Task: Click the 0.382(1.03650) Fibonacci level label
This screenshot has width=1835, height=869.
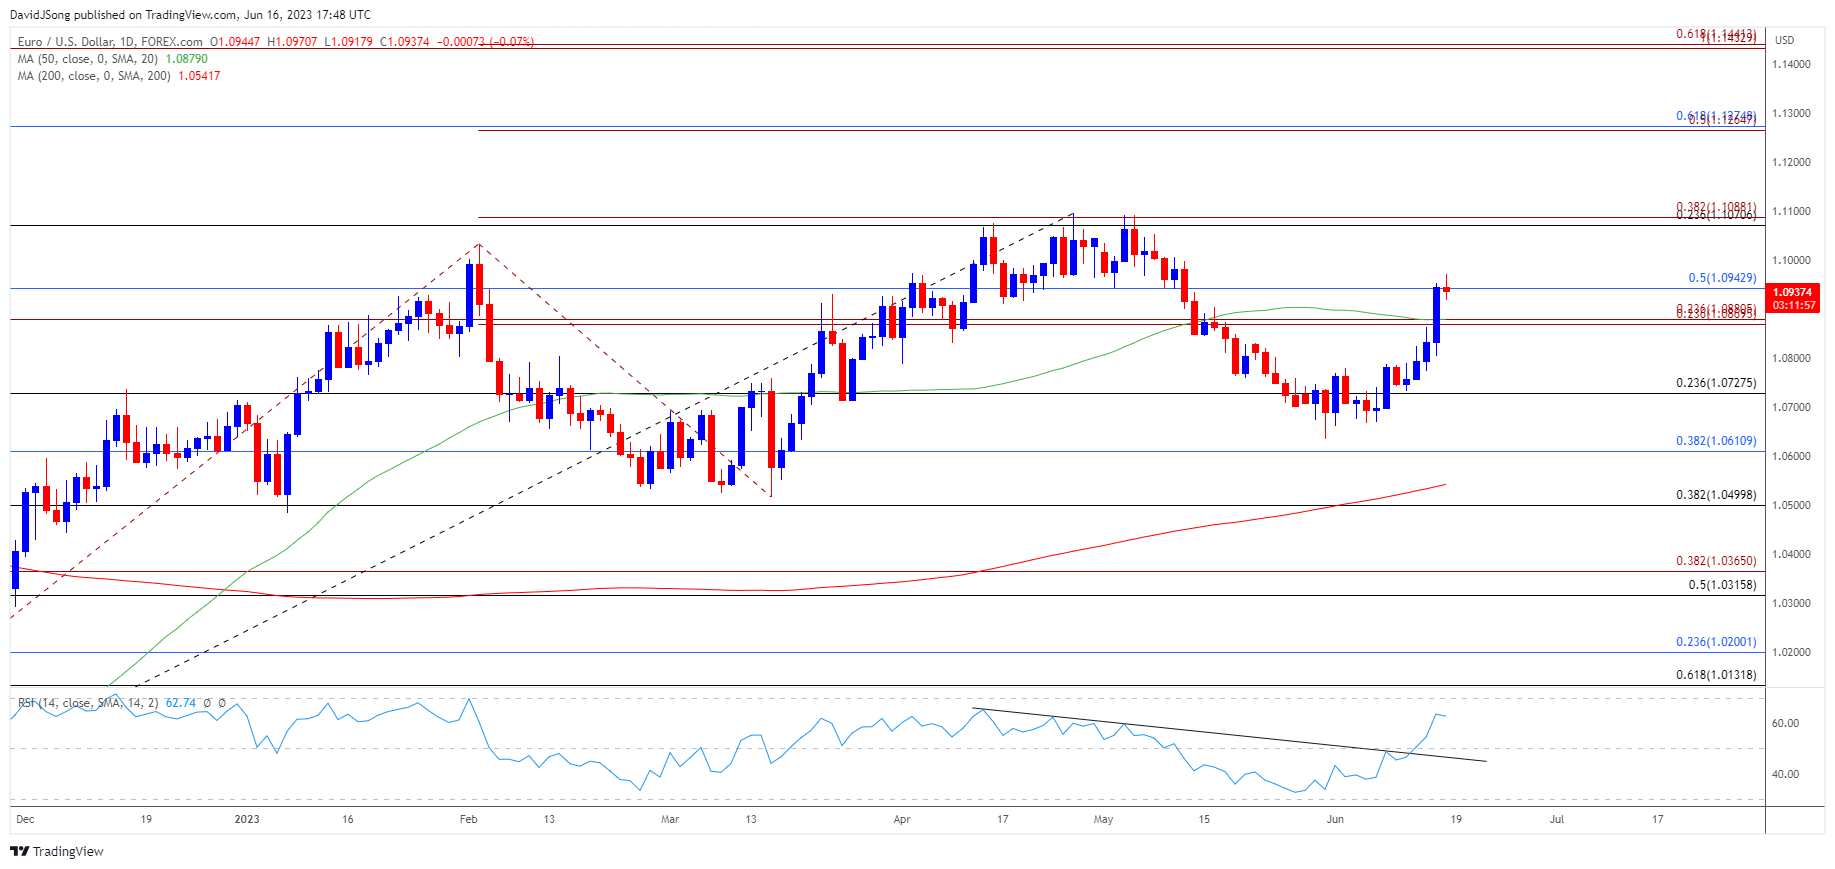Action: tap(1716, 561)
